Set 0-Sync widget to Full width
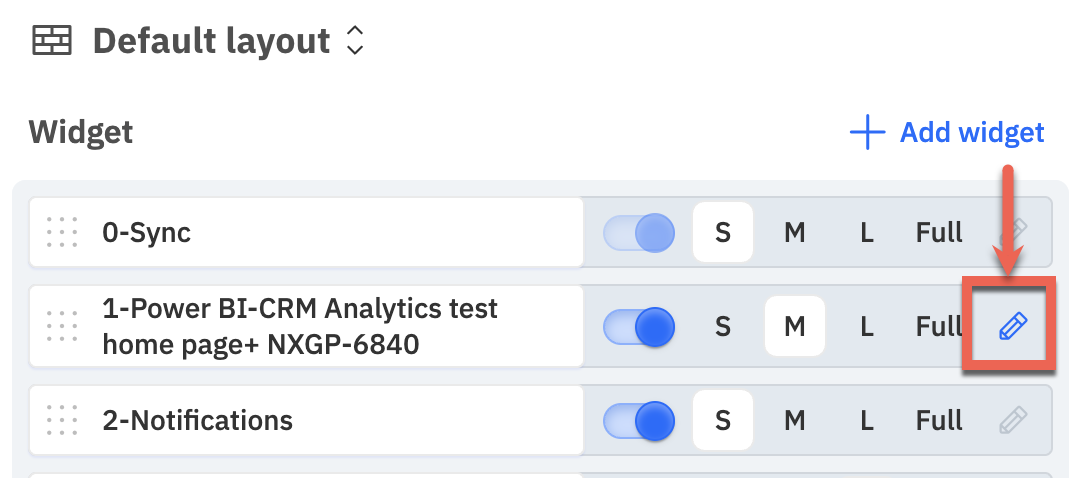 [939, 232]
